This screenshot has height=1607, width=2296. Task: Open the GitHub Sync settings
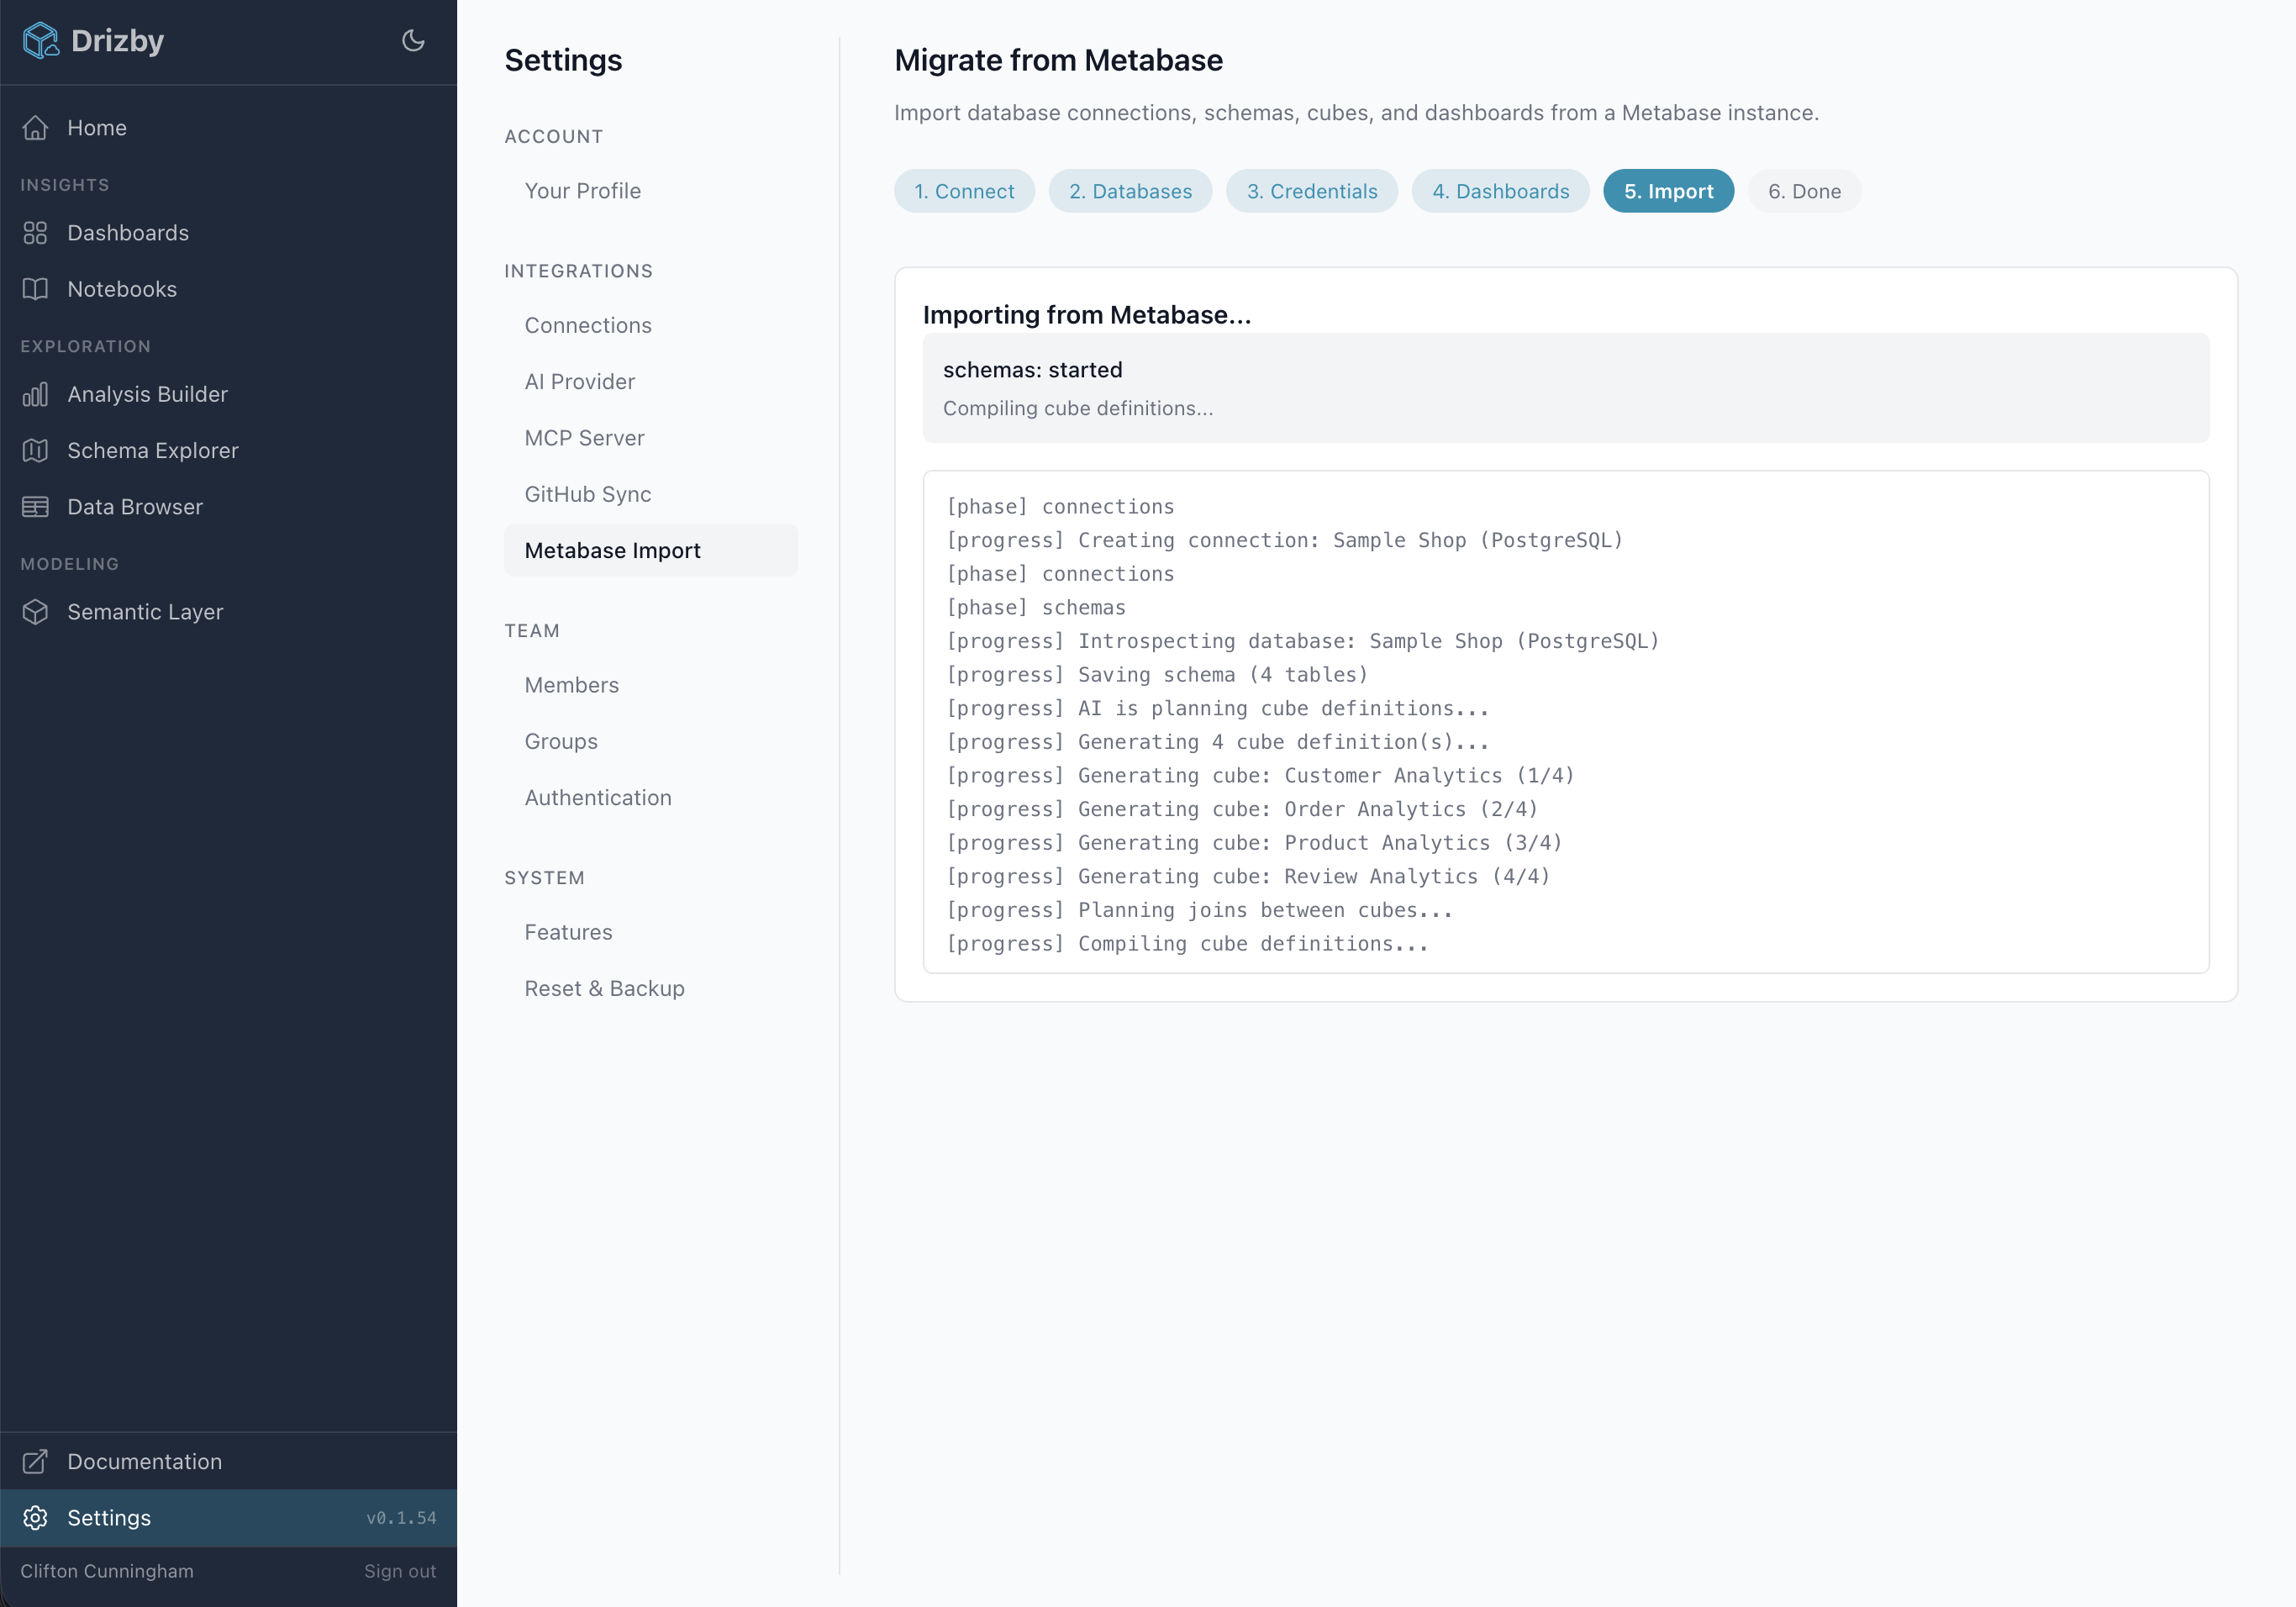pos(588,493)
